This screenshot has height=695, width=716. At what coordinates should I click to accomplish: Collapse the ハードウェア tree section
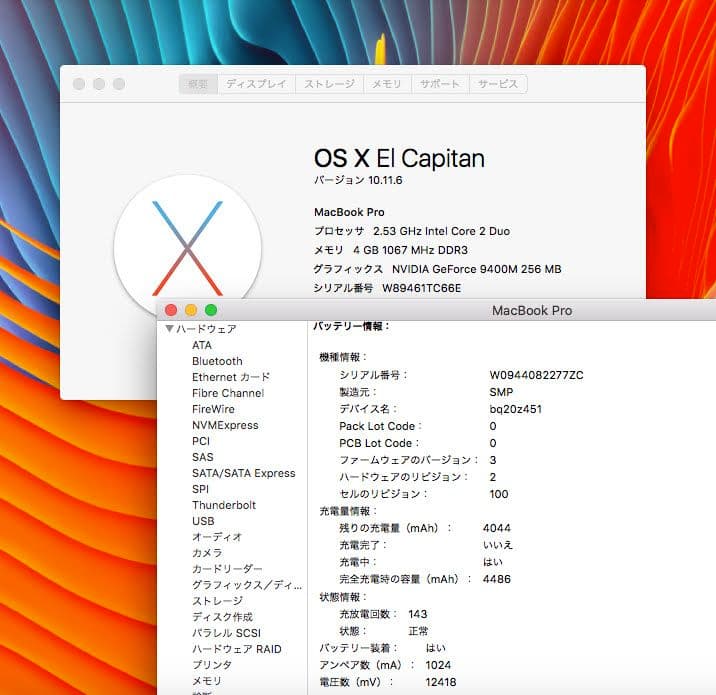pyautogui.click(x=169, y=329)
